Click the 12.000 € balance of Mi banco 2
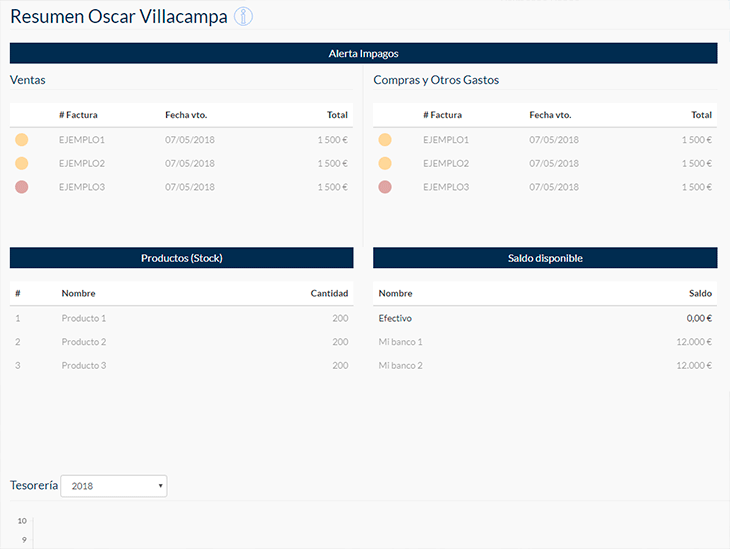The width and height of the screenshot is (730, 549). (x=694, y=366)
